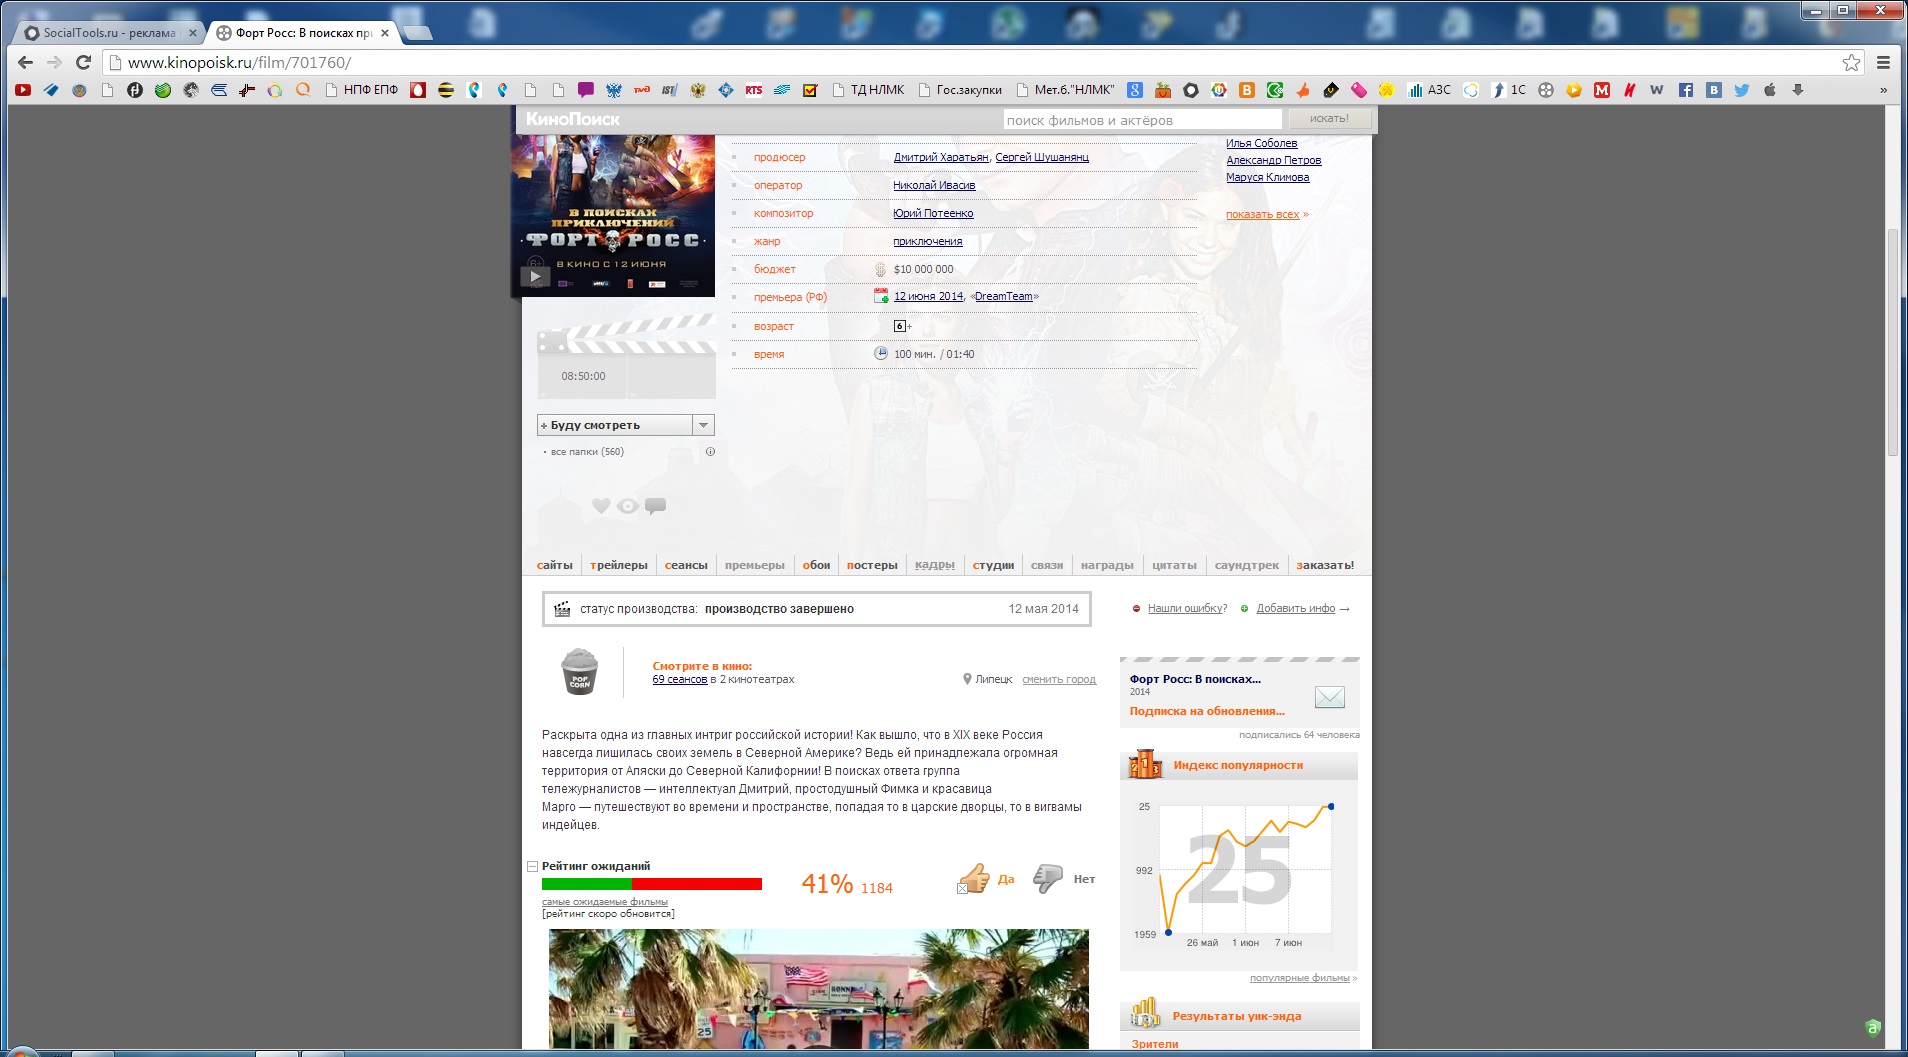This screenshot has height=1057, width=1908.
Task: Open the Дмитрий Харатьян producer link
Action: click(x=941, y=157)
